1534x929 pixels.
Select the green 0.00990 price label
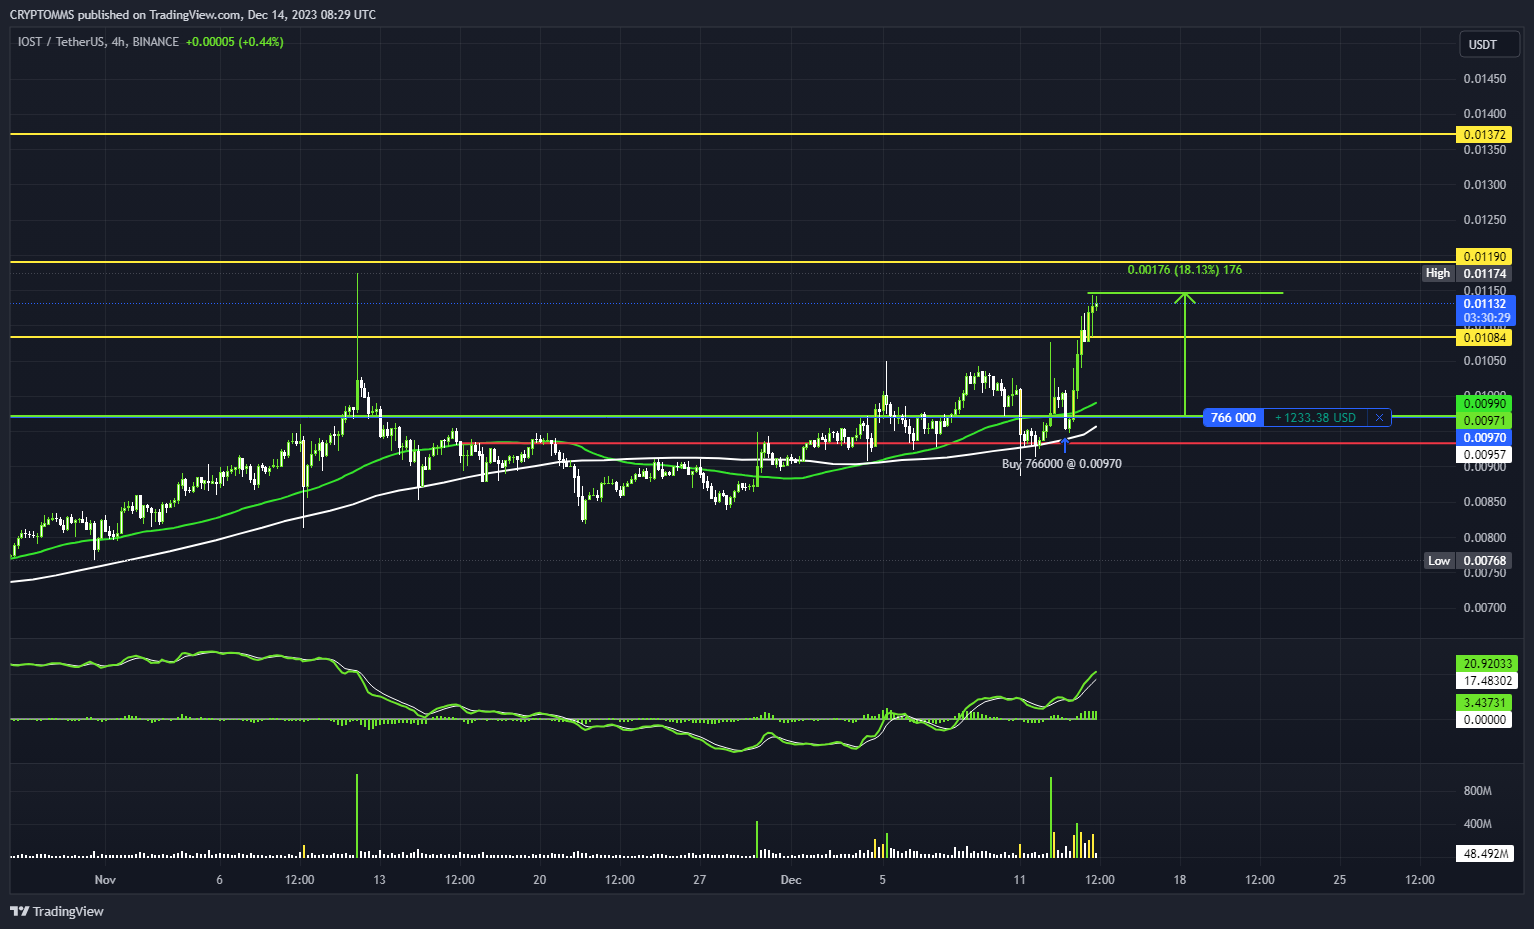[1484, 404]
